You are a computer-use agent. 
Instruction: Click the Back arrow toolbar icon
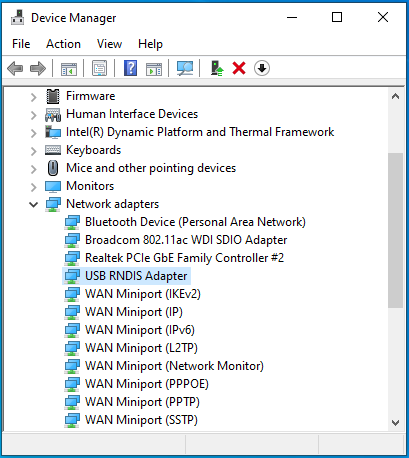tap(15, 68)
